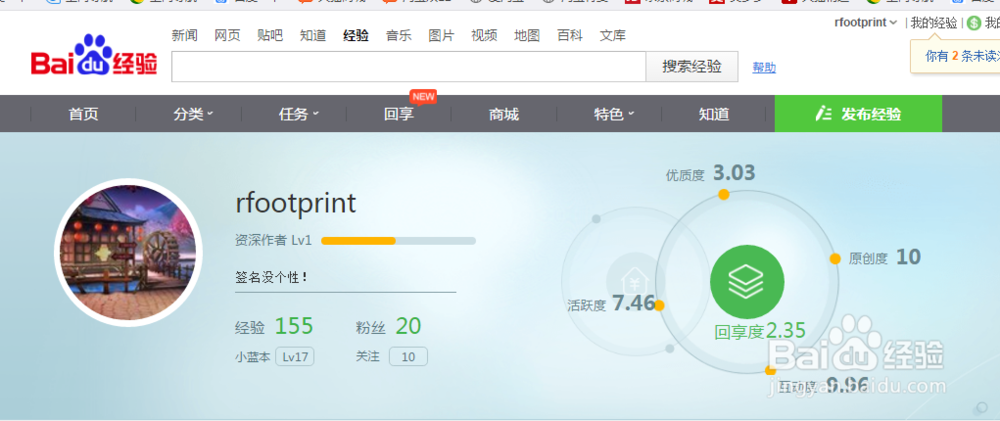Open 我的经验 link at top right
This screenshot has height=421, width=1000.
tap(934, 22)
